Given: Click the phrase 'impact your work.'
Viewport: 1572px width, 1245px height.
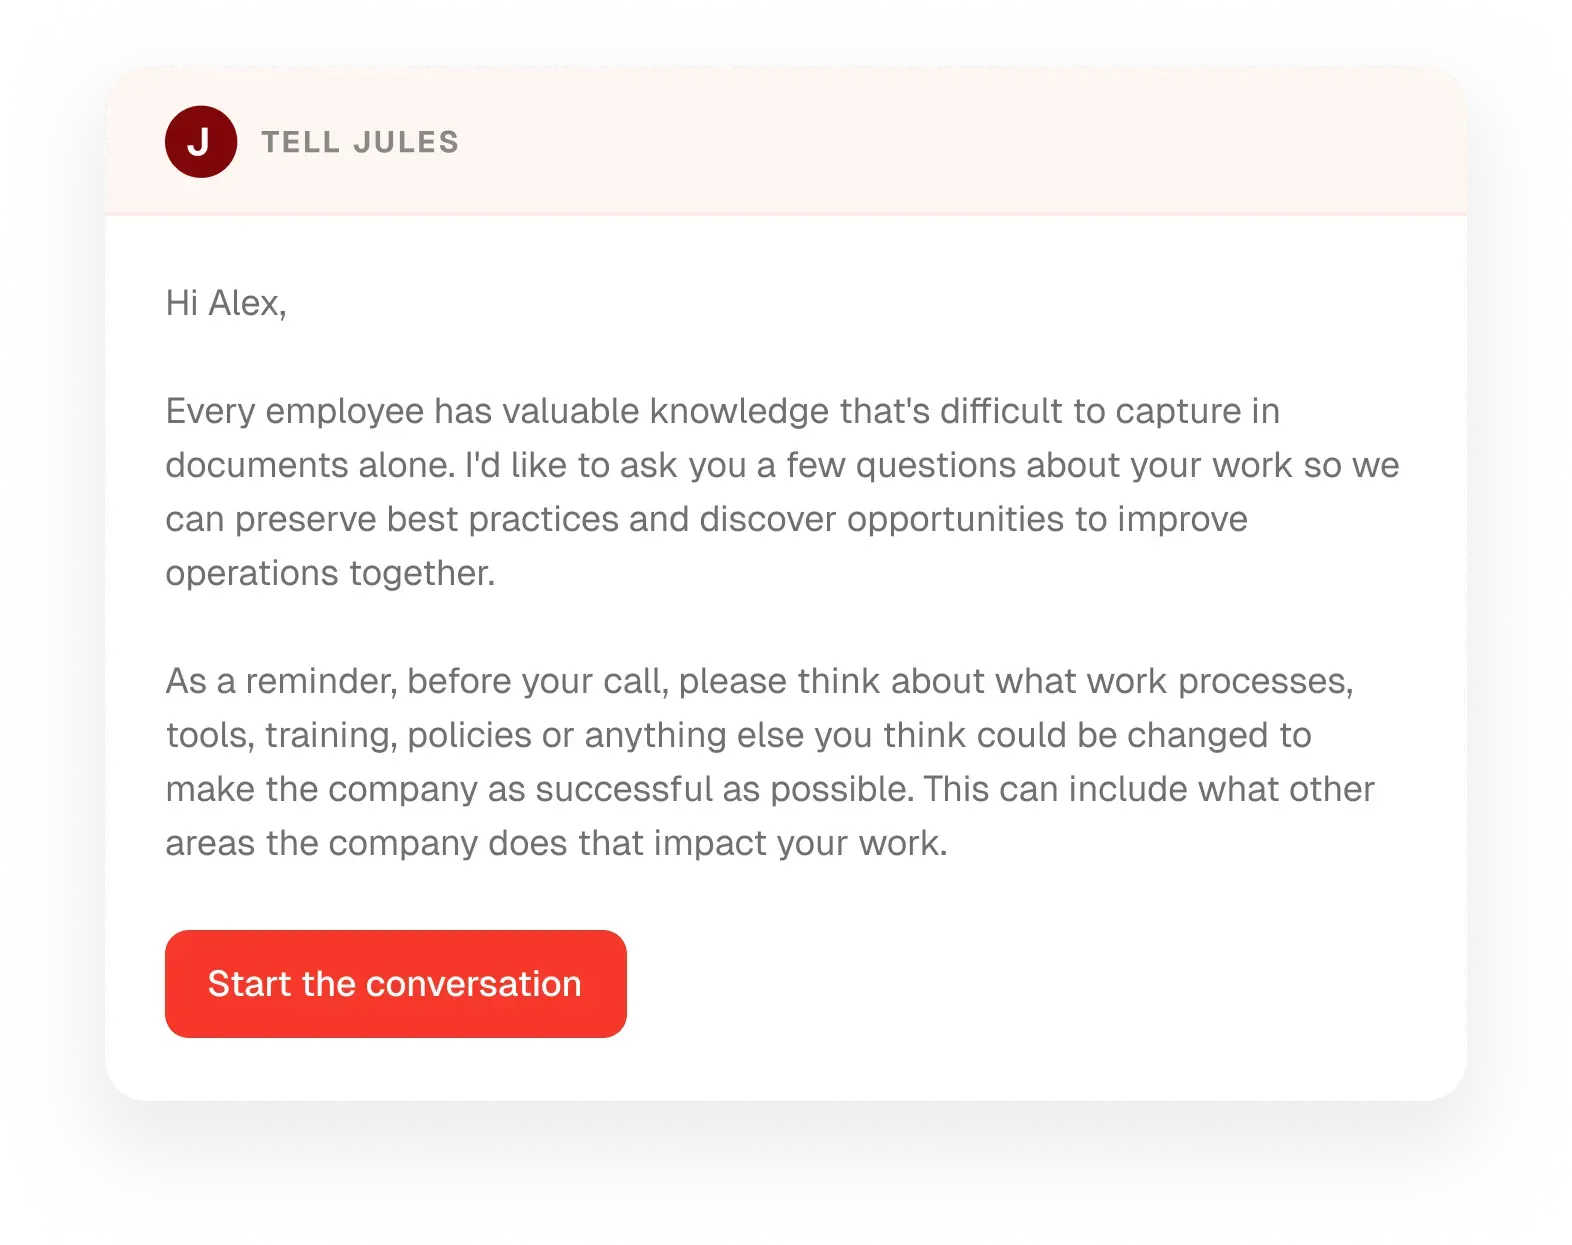Looking at the screenshot, I should pyautogui.click(x=801, y=843).
